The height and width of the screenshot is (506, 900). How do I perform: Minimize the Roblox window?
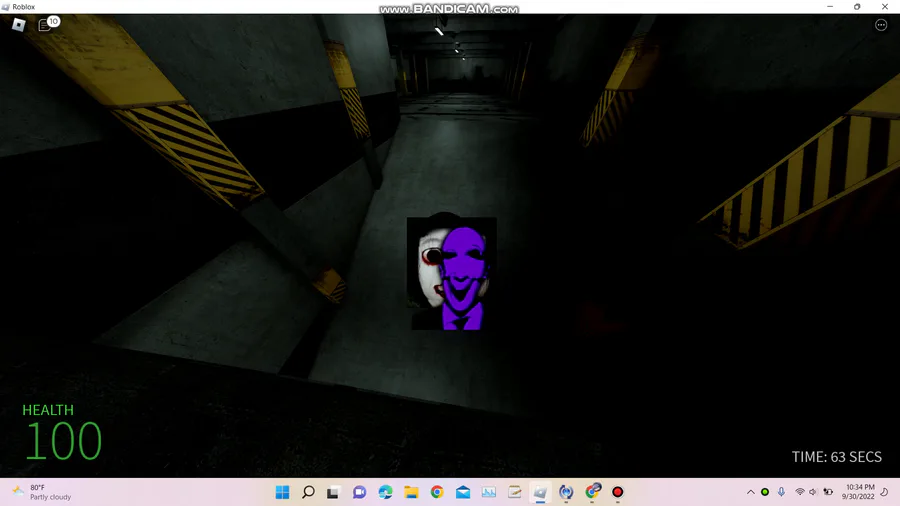pos(830,6)
